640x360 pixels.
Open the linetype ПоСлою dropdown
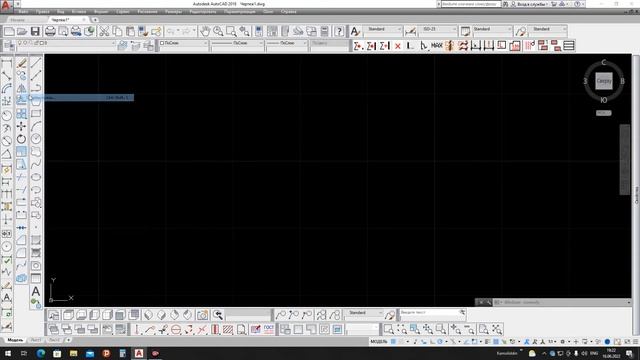click(x=237, y=43)
